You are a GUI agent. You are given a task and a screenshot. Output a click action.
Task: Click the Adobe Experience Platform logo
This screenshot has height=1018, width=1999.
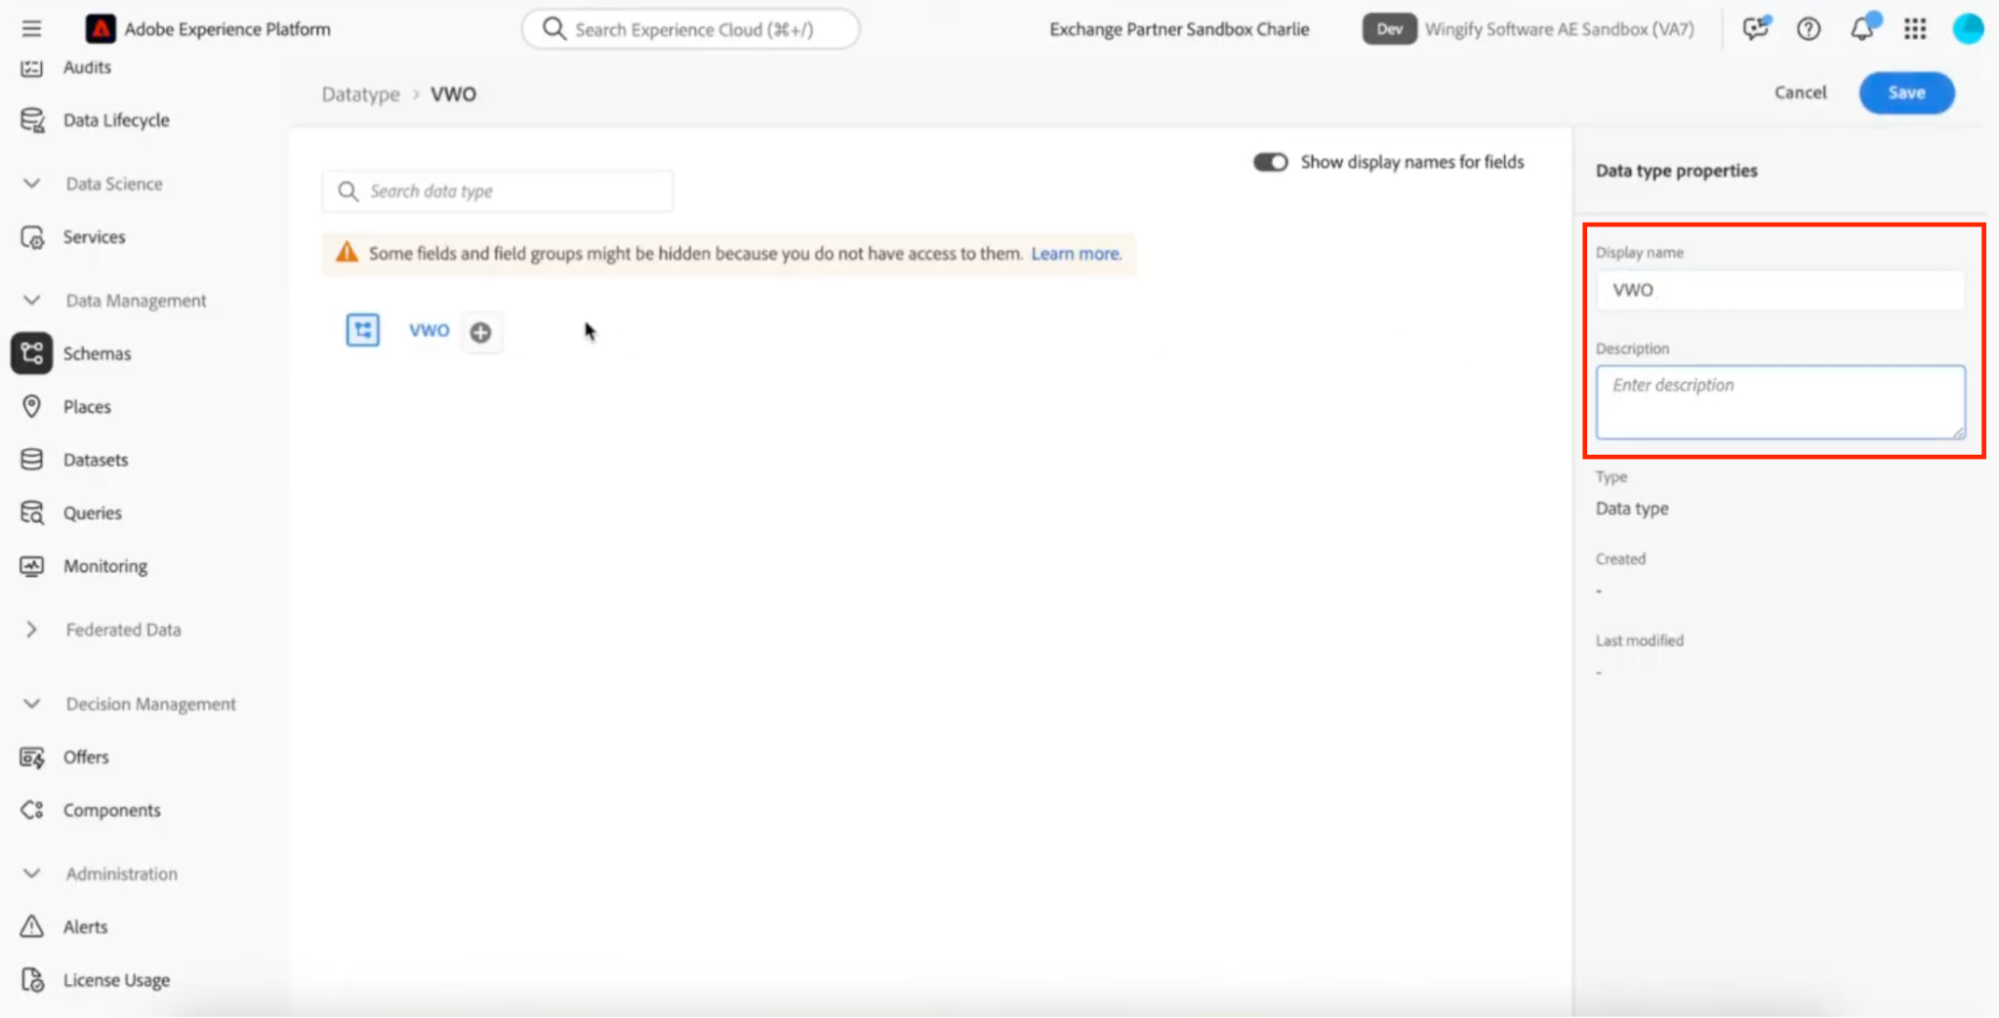point(100,29)
